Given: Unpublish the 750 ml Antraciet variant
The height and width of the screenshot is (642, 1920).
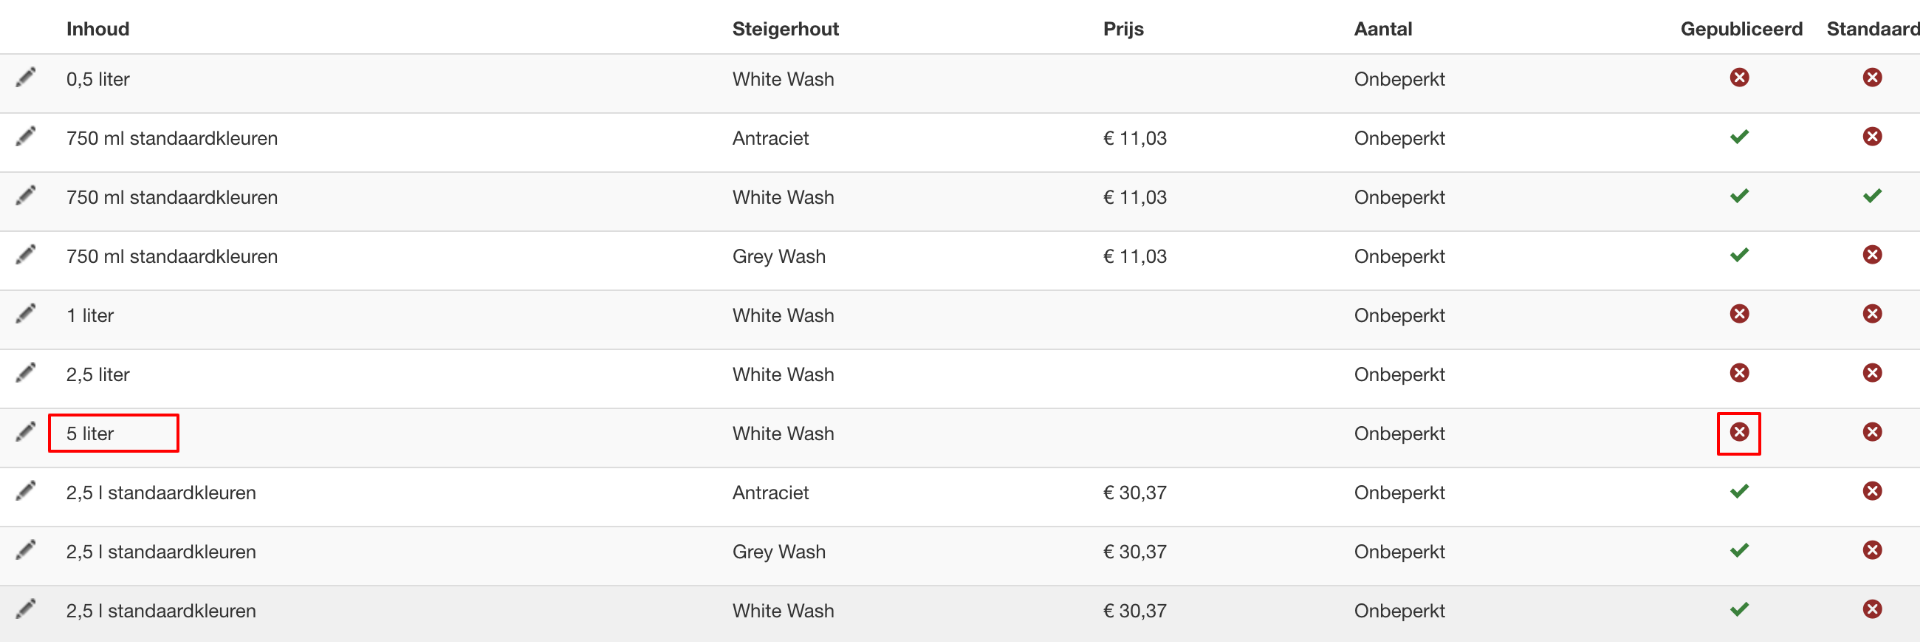Looking at the screenshot, I should coord(1740,137).
